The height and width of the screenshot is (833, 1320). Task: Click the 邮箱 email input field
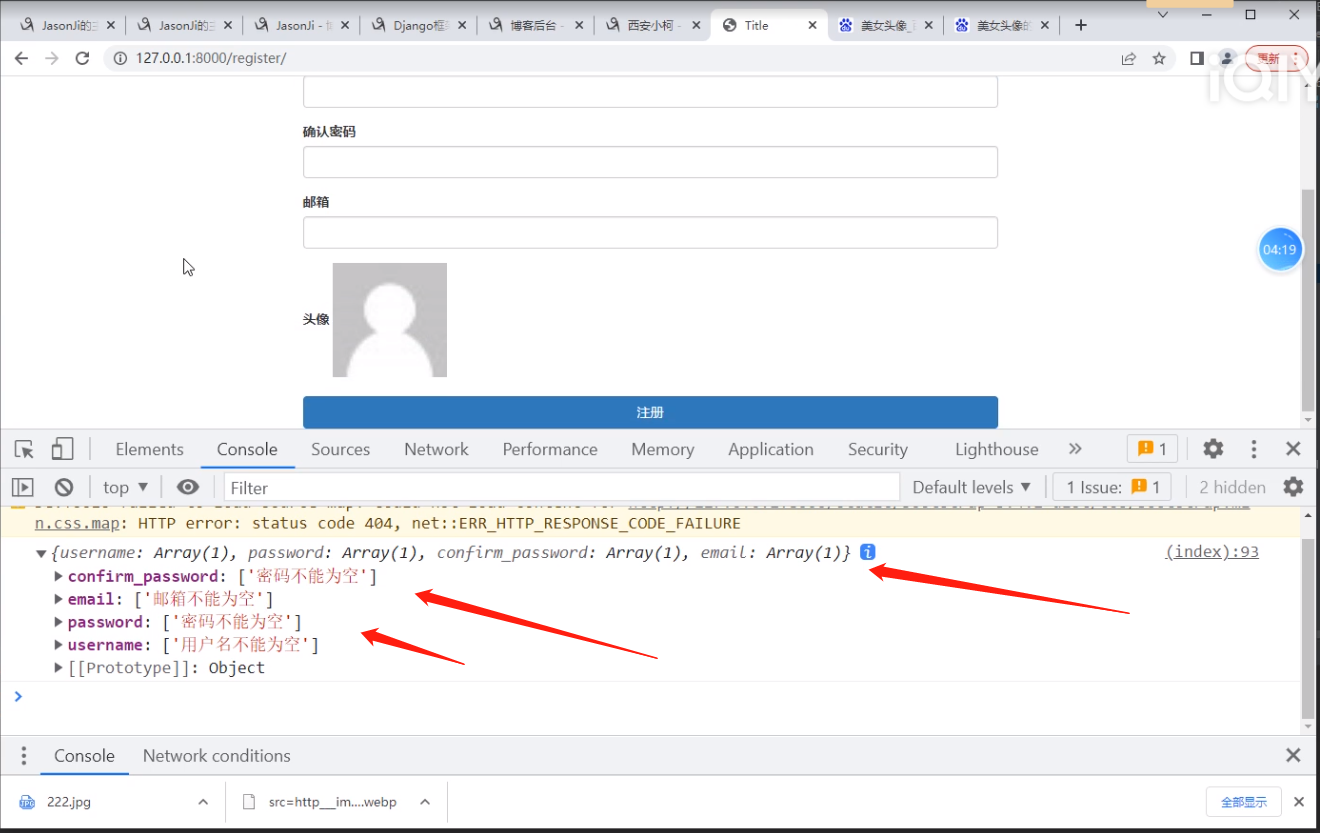(650, 232)
